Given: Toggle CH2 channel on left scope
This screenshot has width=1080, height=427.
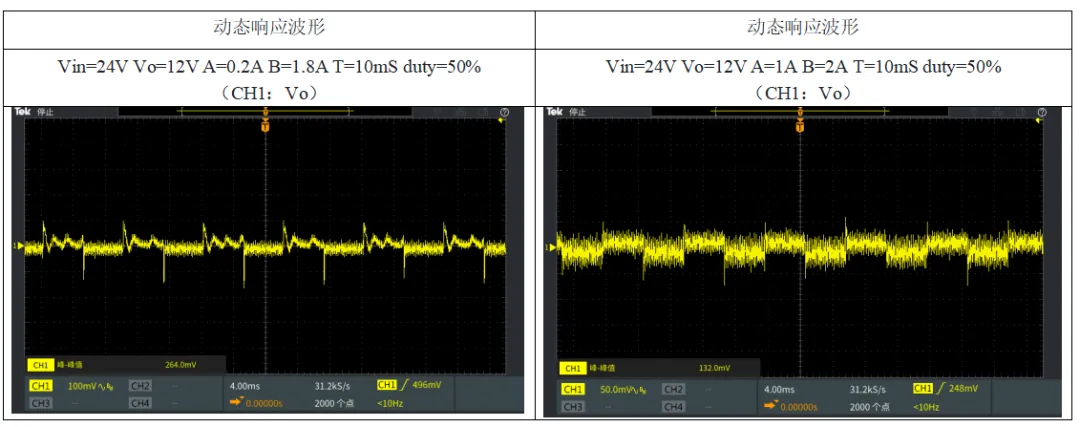Looking at the screenshot, I should 140,386.
